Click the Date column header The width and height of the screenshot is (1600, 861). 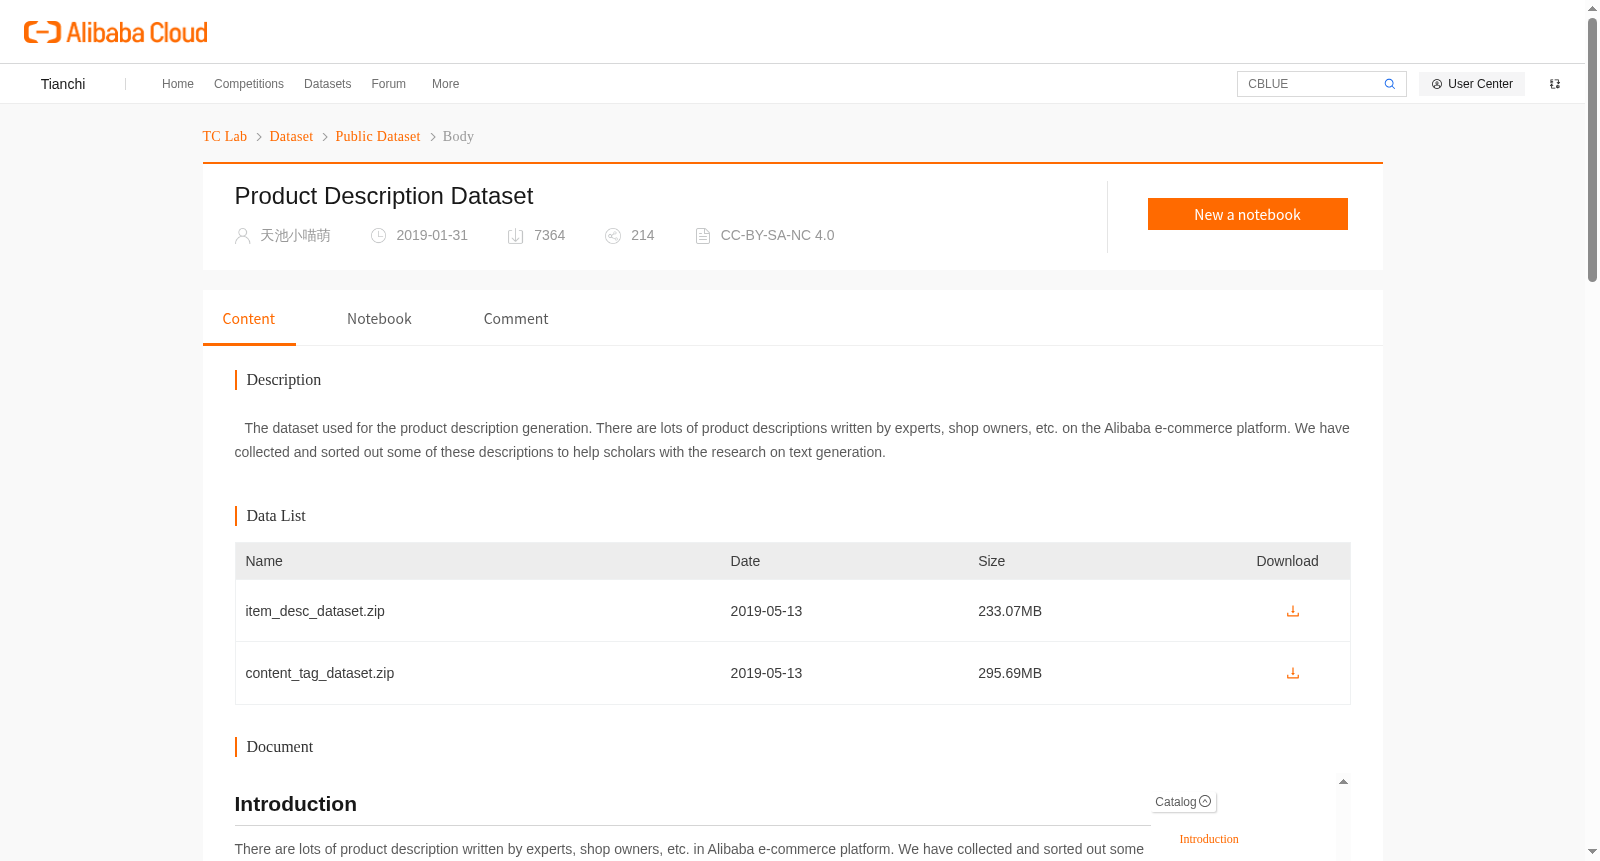[x=745, y=561]
